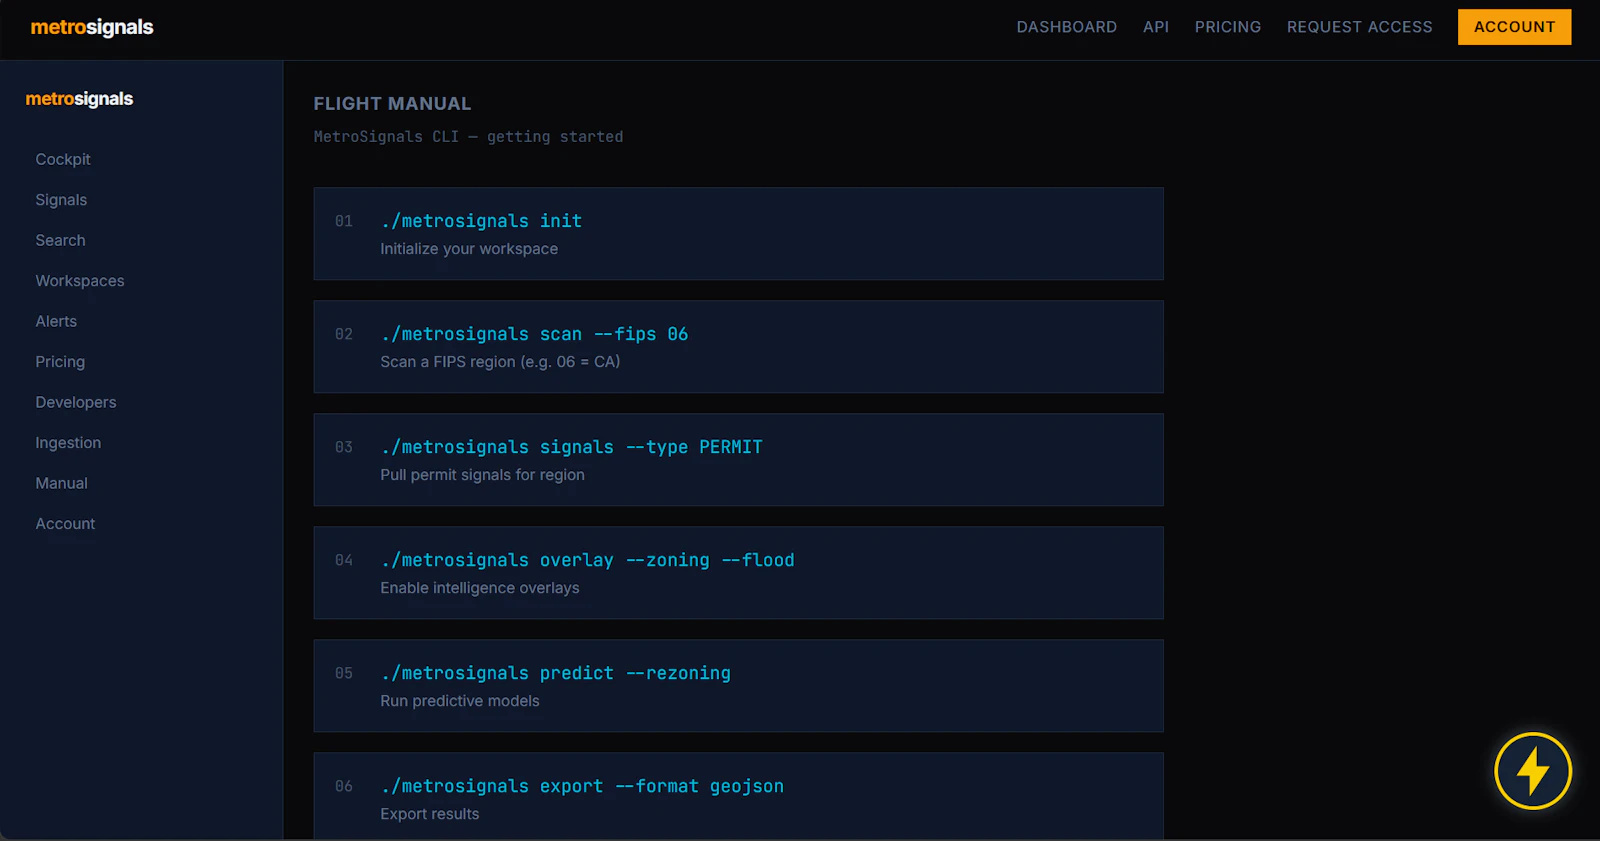Click 'MetroSignals CLI — getting started' subtitle
Image resolution: width=1600 pixels, height=841 pixels.
point(468,137)
